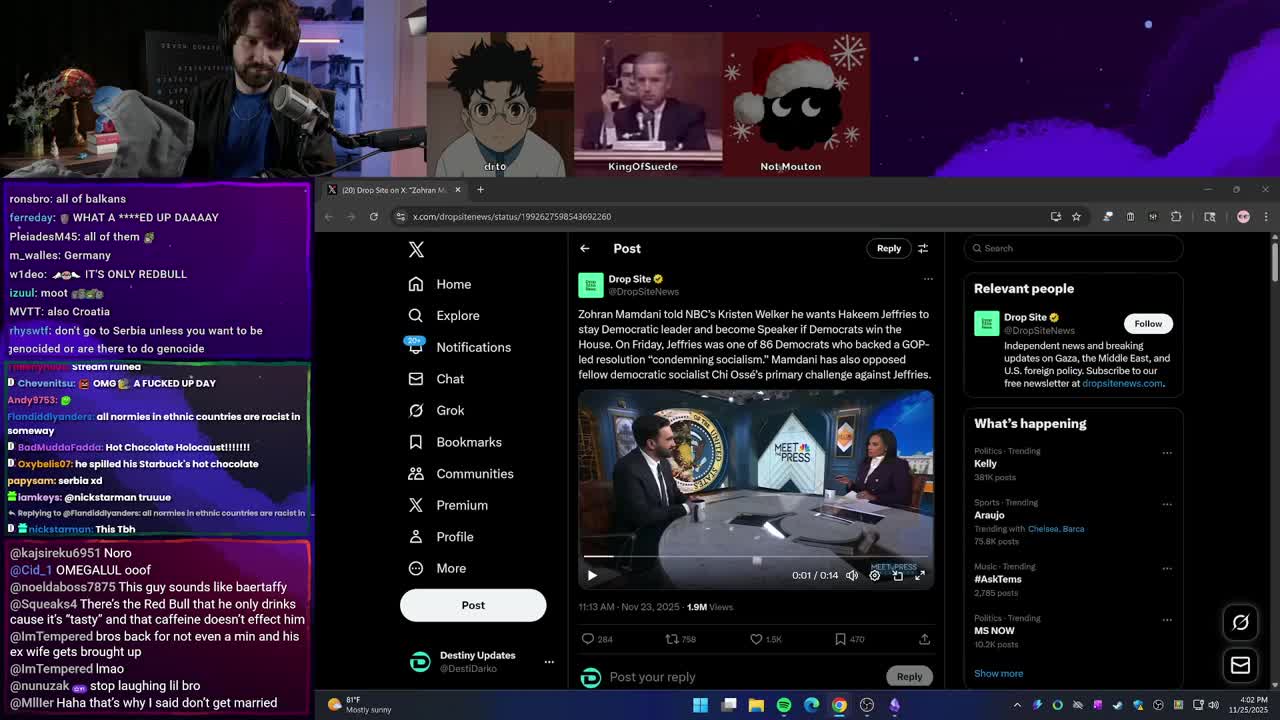Open Destiny Updates account menu
Viewport: 1280px width, 720px height.
pyautogui.click(x=548, y=662)
